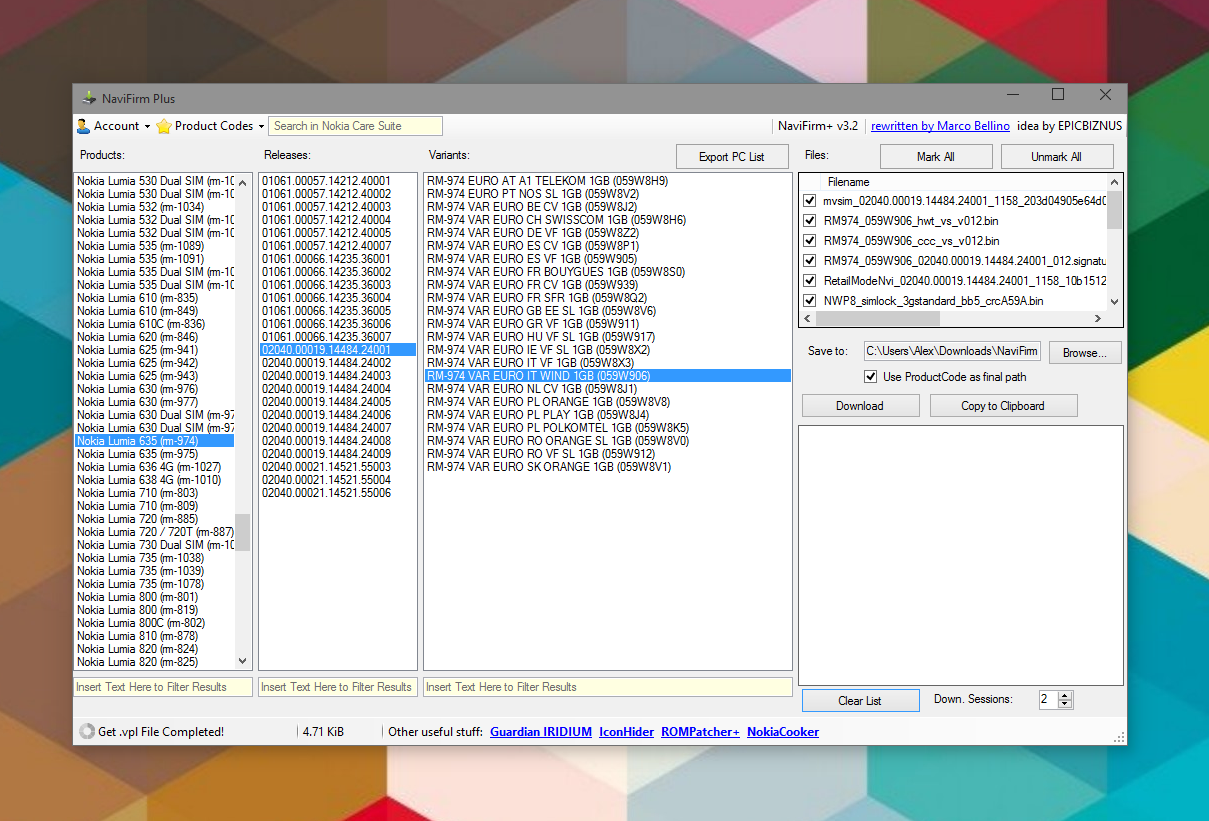Uncheck the NWP8_simlock_3gstandard file checkbox
Viewport: 1209px width, 821px height.
[x=810, y=300]
